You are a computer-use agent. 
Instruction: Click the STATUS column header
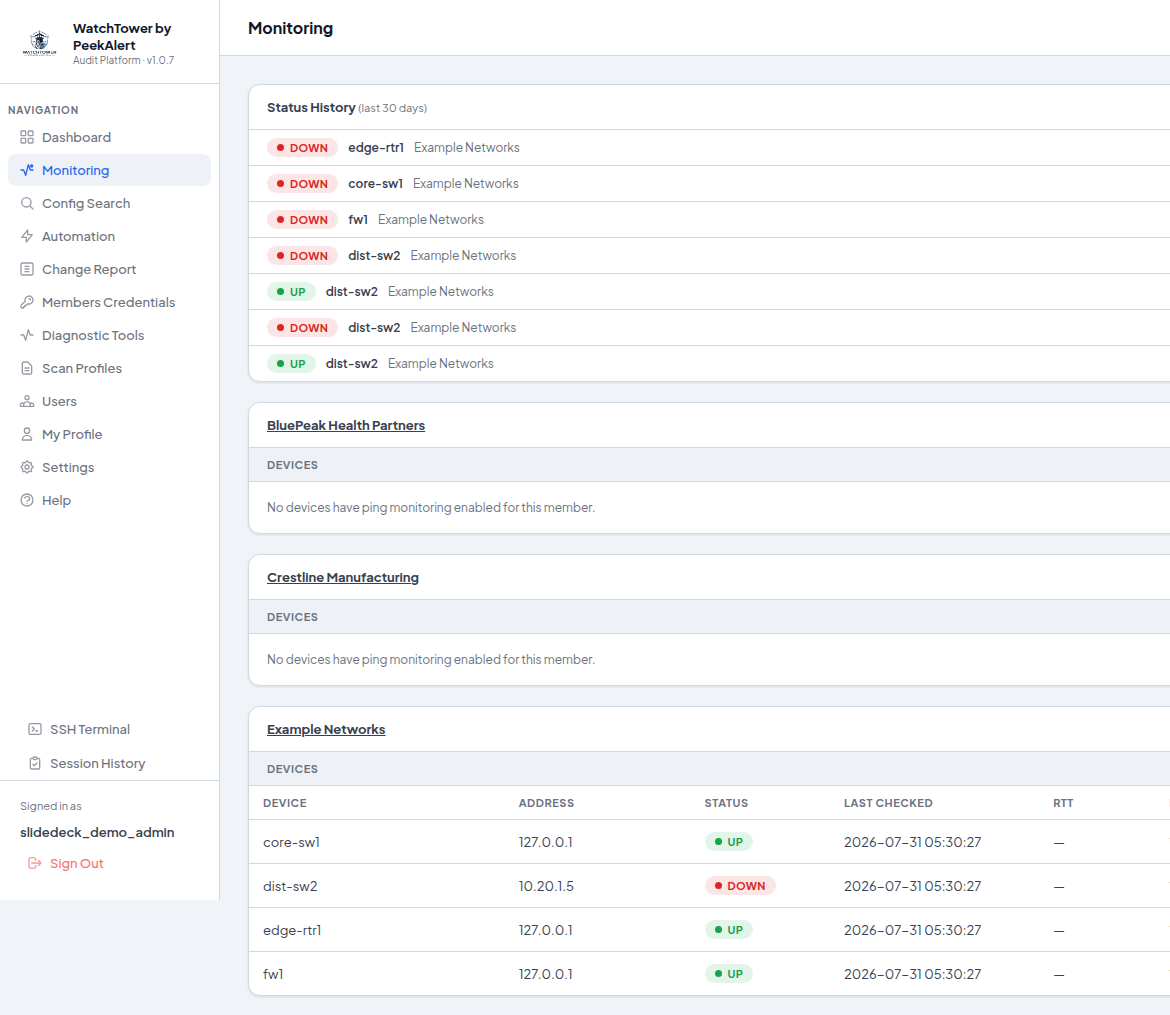pos(726,803)
